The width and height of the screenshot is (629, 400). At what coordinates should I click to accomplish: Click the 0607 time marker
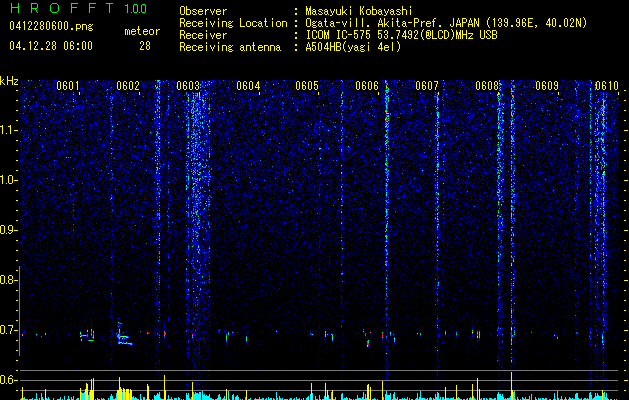[x=427, y=86]
